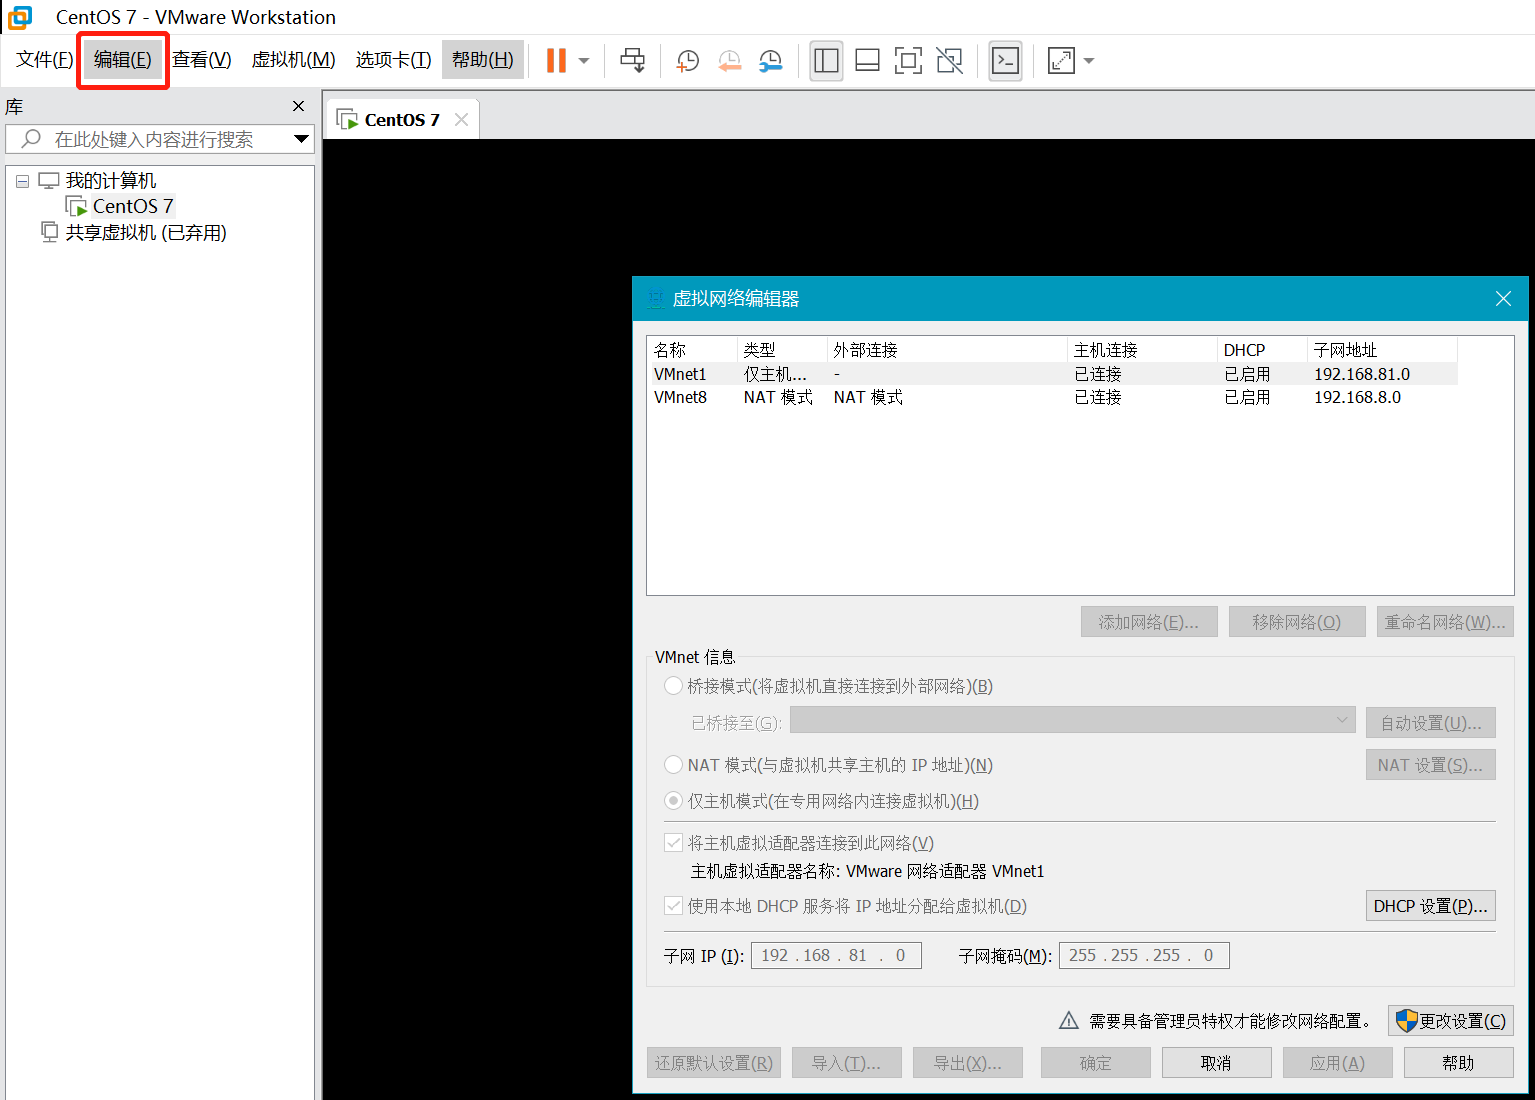Screen dimensions: 1535x1100
Task: Click the send Ctrl+Alt+Del toolbar icon
Action: tap(633, 61)
